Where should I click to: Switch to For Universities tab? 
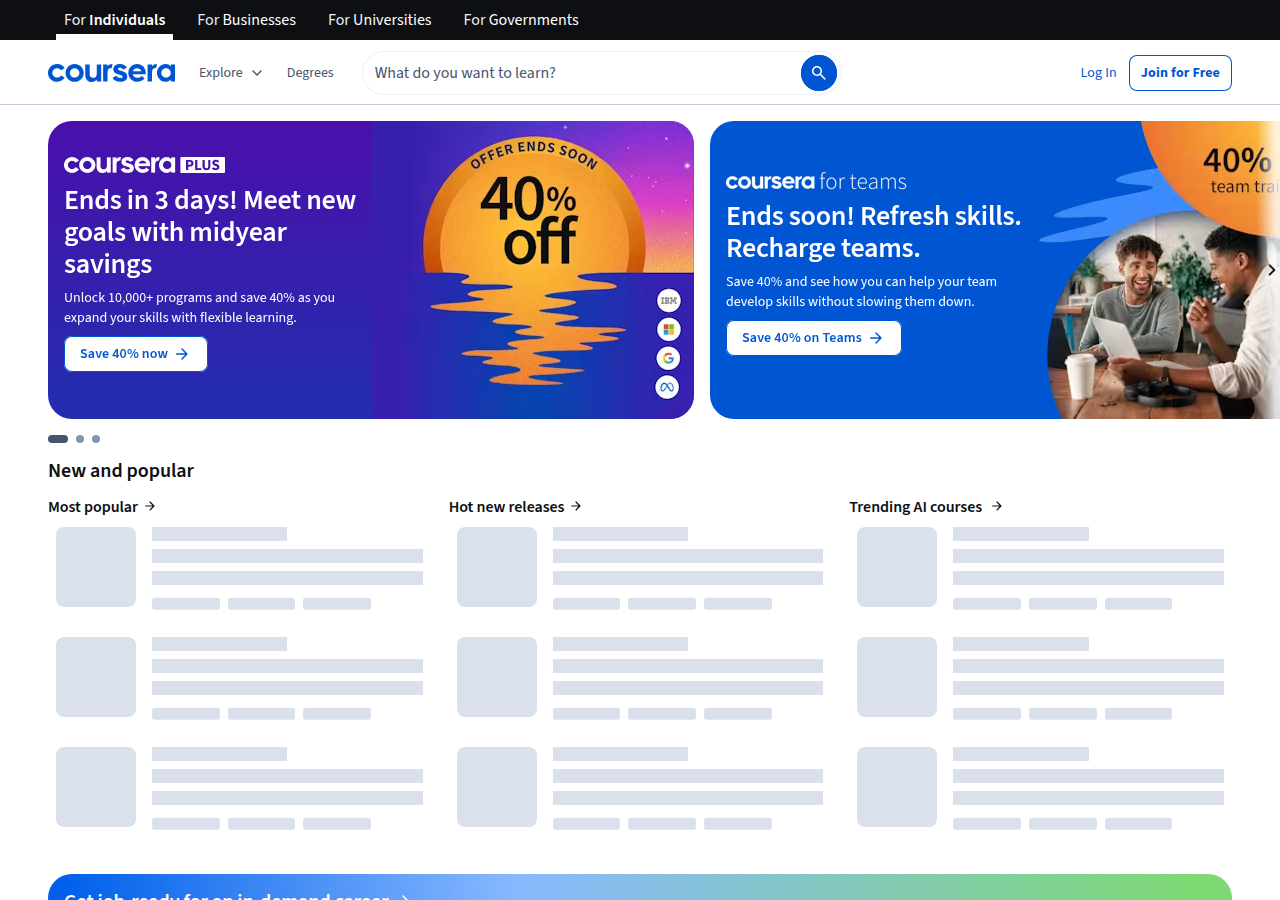click(380, 20)
